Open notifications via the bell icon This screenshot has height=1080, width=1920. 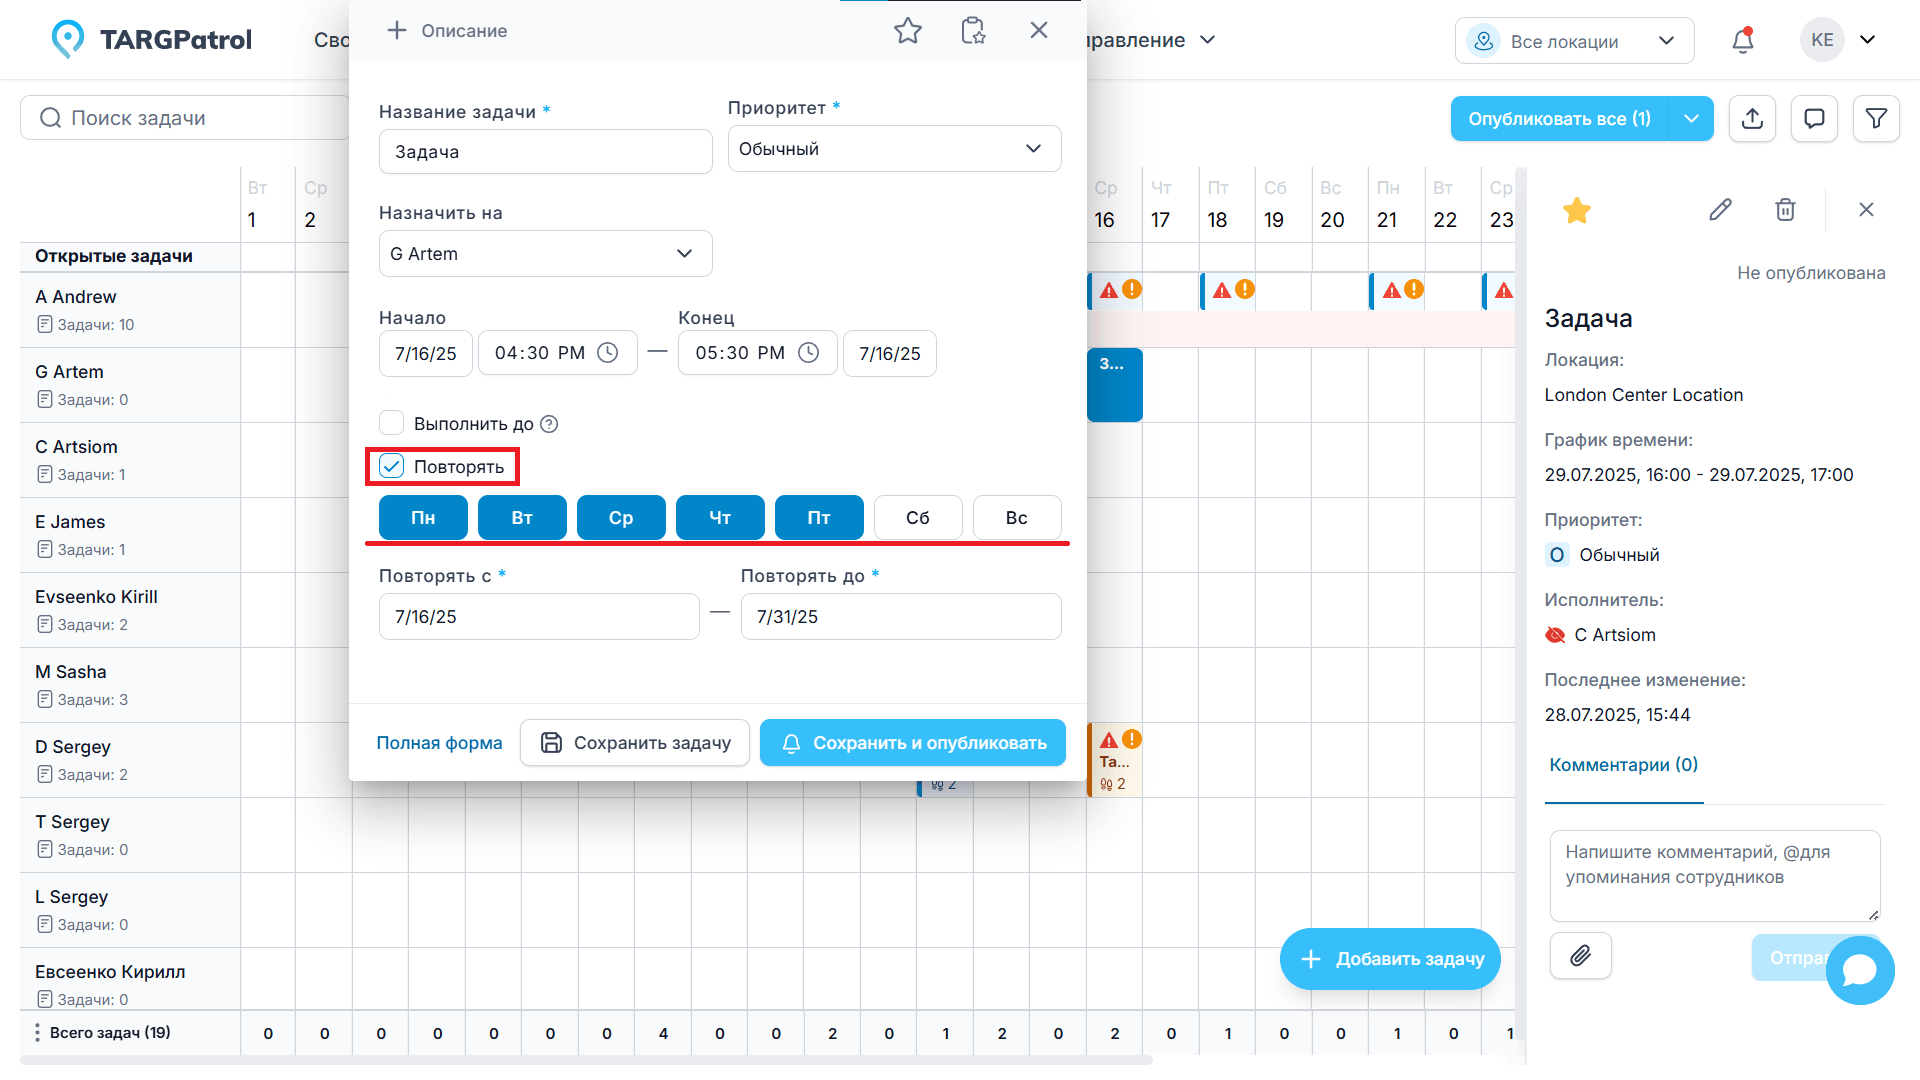(x=1742, y=40)
